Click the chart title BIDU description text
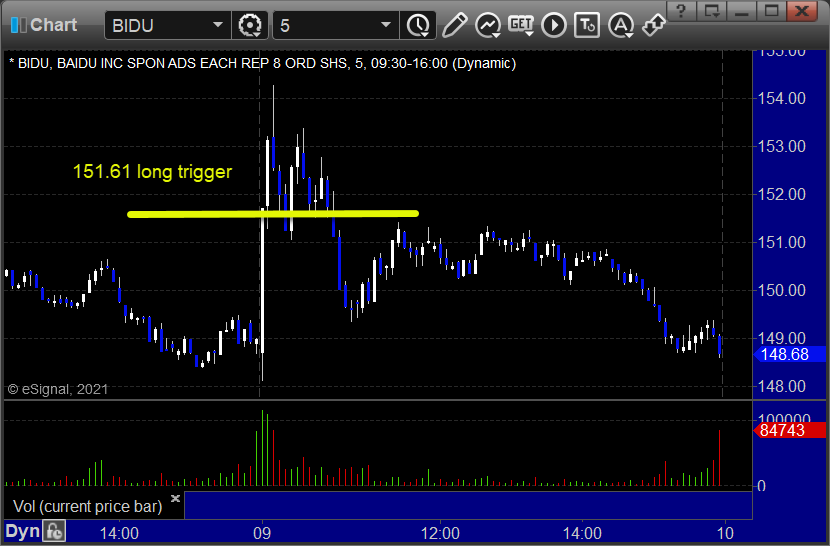 coord(263,63)
